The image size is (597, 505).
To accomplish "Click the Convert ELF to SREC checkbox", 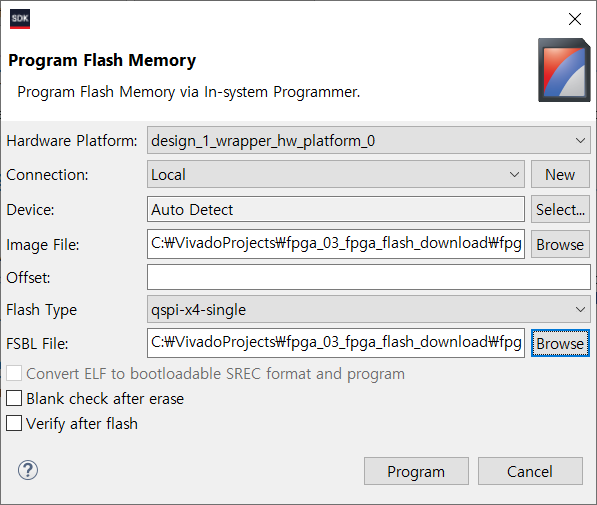I will click(14, 373).
